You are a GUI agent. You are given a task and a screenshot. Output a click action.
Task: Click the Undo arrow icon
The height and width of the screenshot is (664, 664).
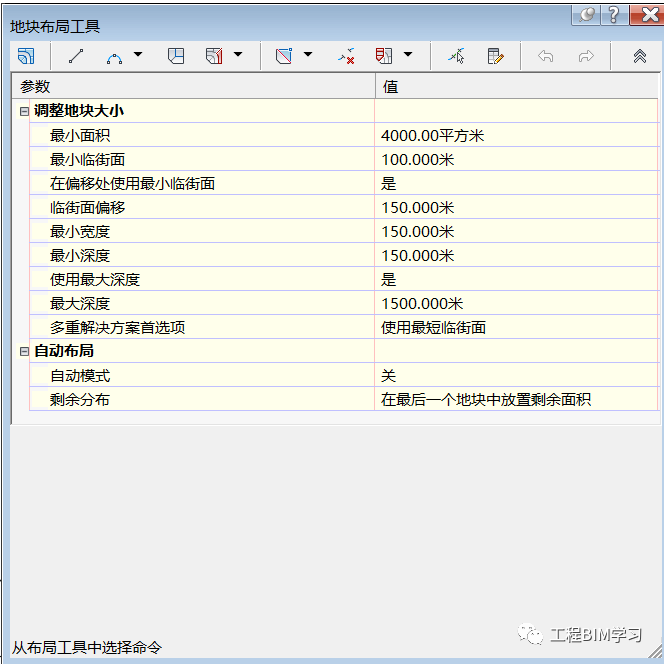[x=545, y=56]
